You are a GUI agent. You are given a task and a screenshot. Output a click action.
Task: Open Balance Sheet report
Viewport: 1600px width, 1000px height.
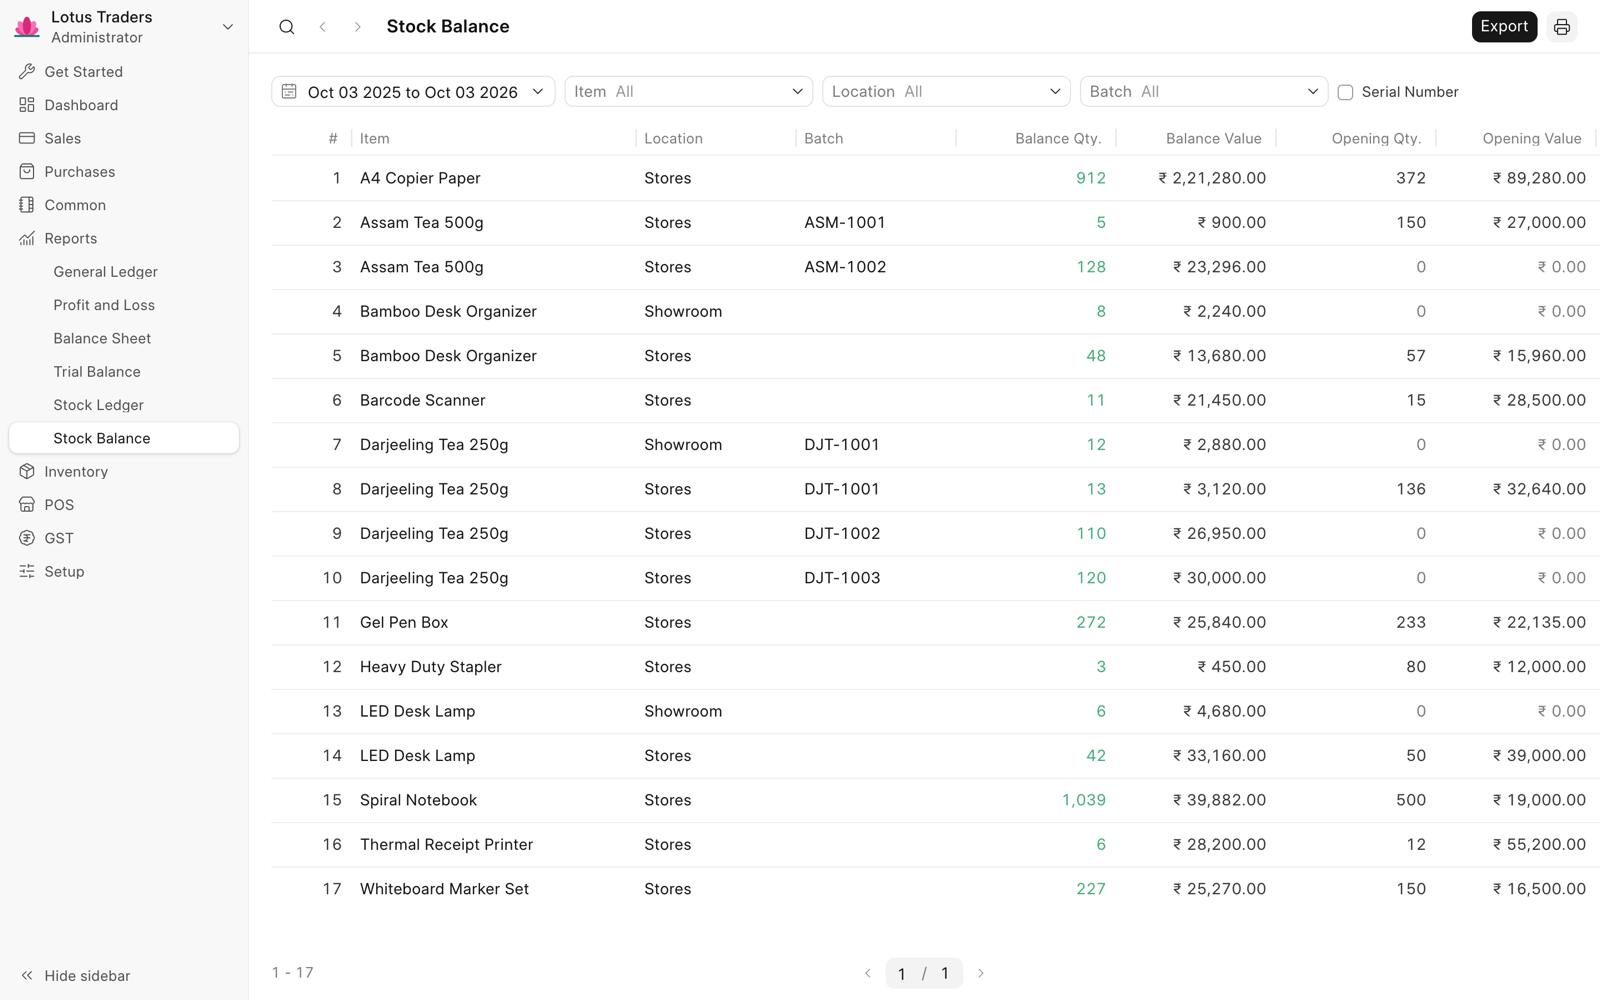(102, 338)
